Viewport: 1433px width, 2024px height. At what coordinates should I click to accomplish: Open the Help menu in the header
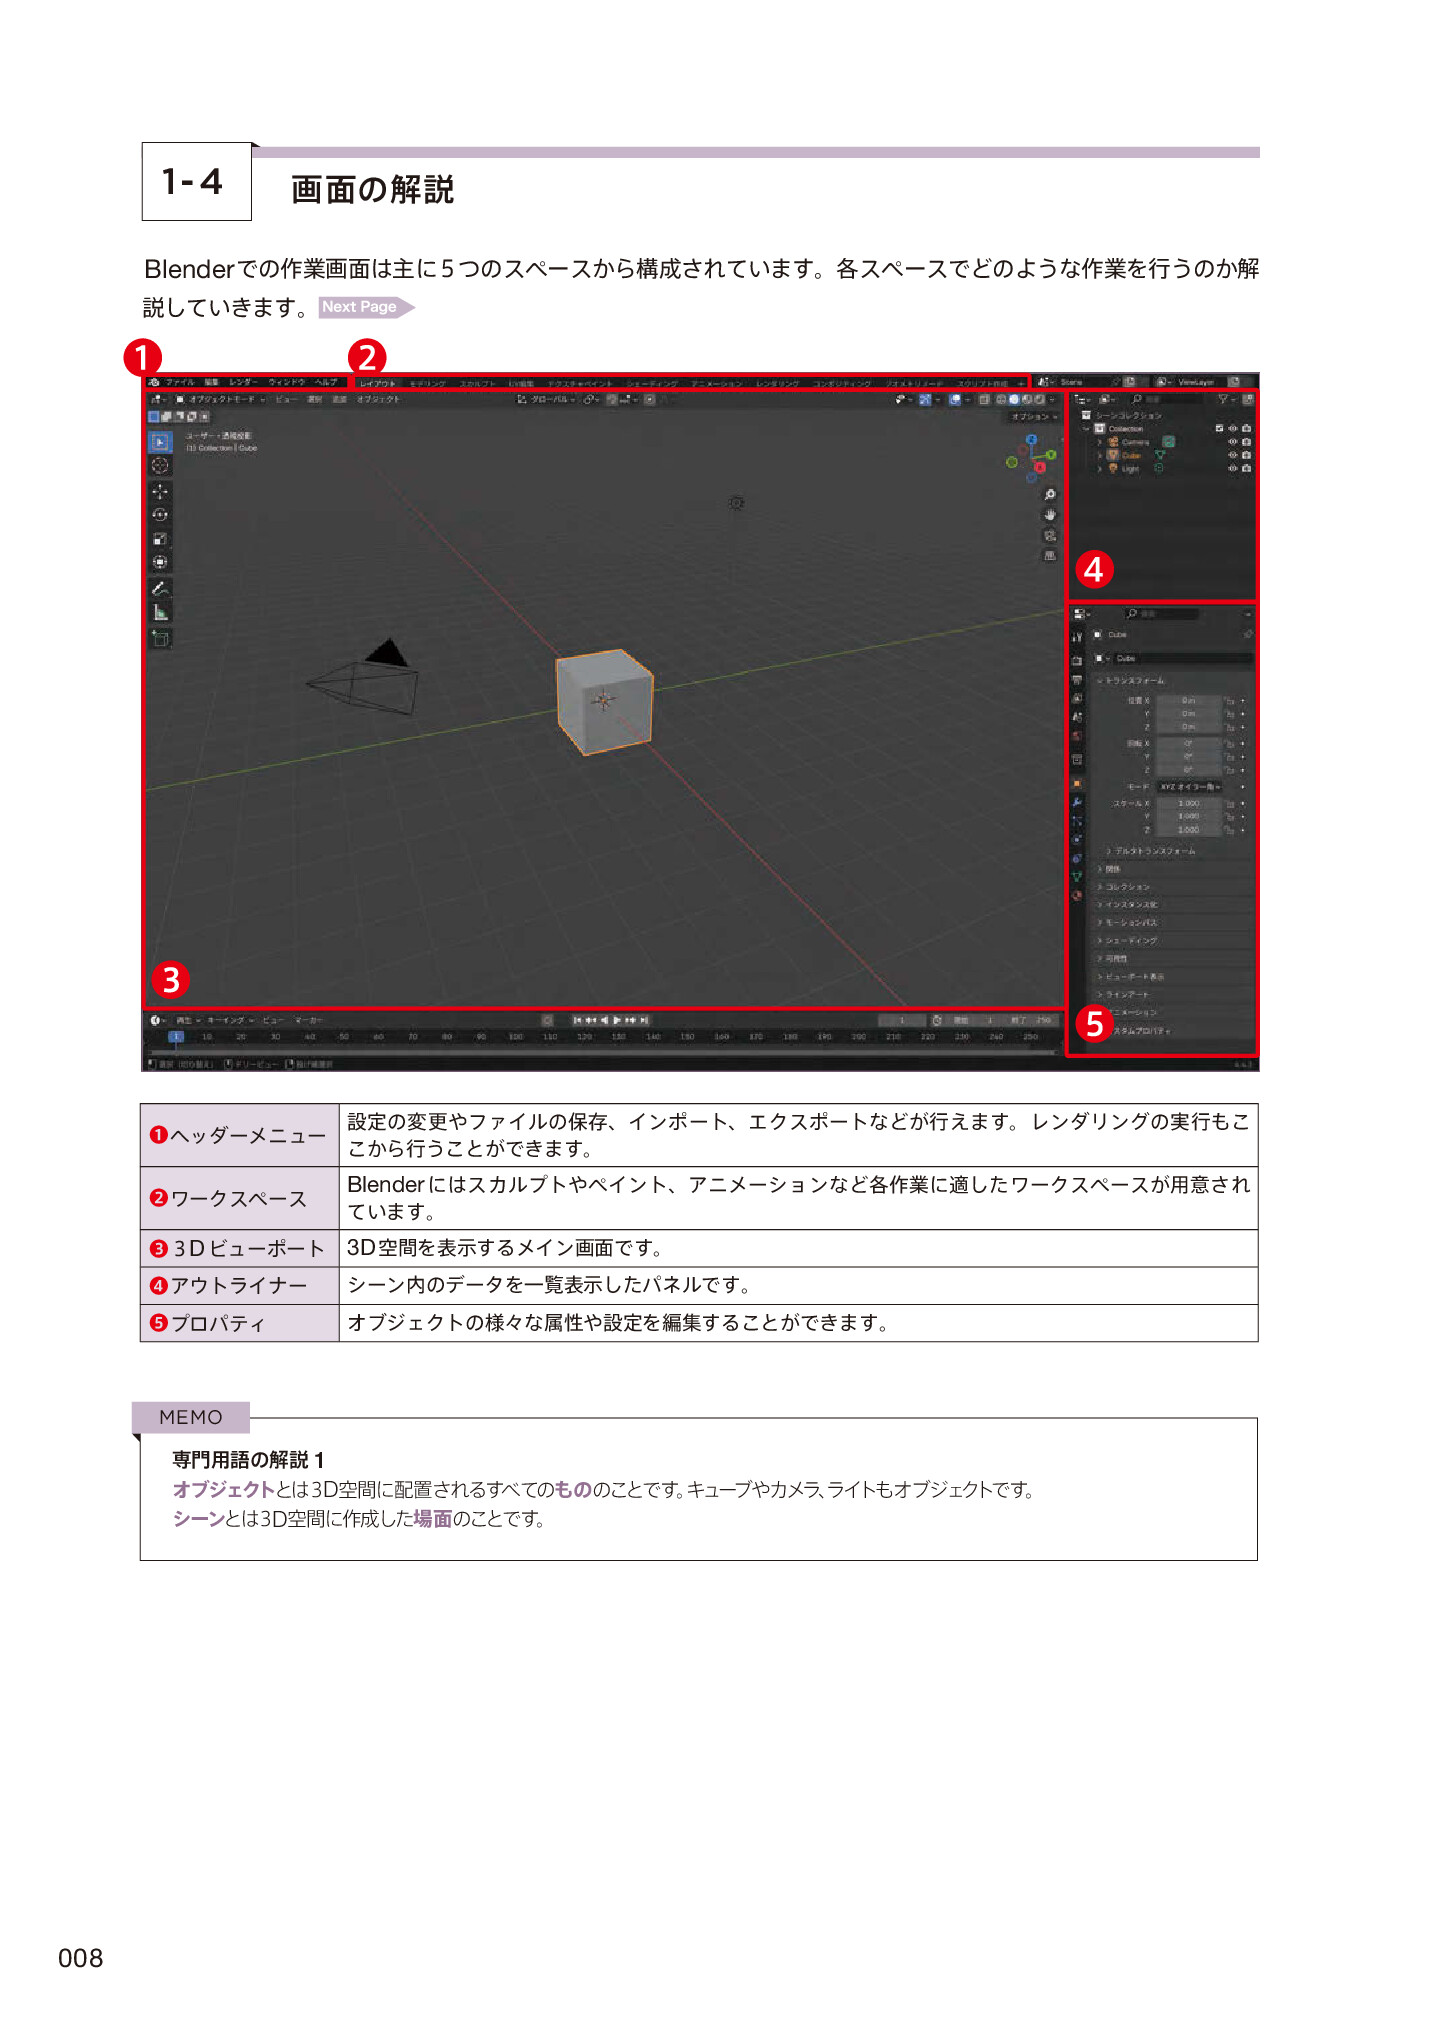point(326,382)
